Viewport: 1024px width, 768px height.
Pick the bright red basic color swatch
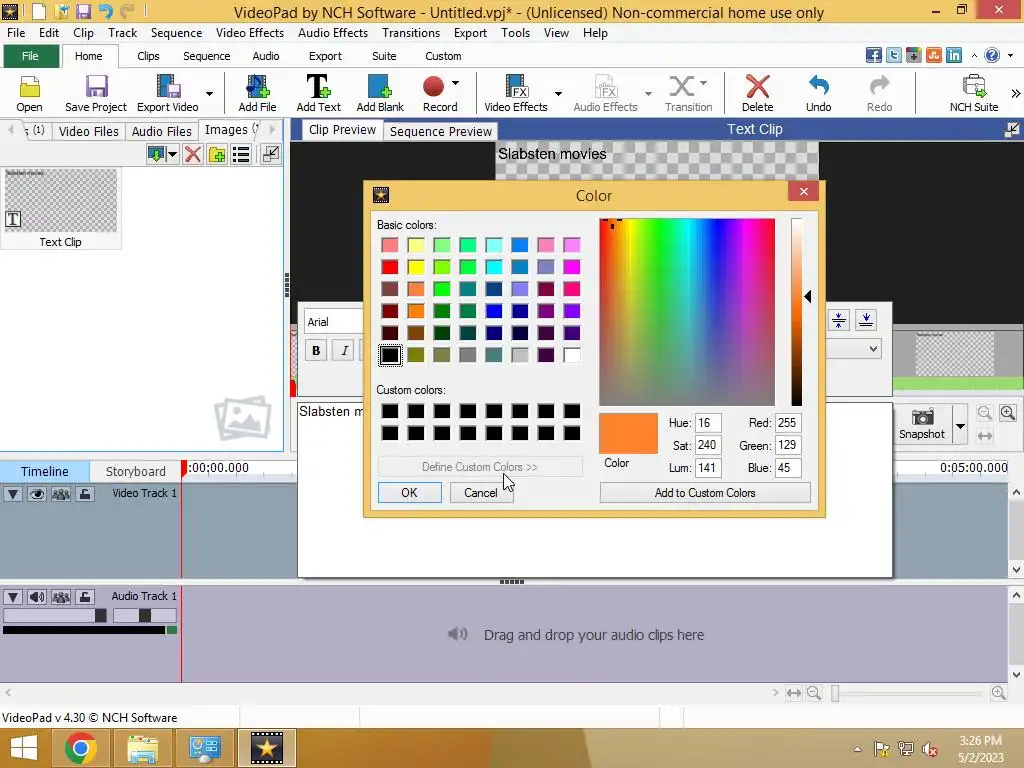point(390,267)
